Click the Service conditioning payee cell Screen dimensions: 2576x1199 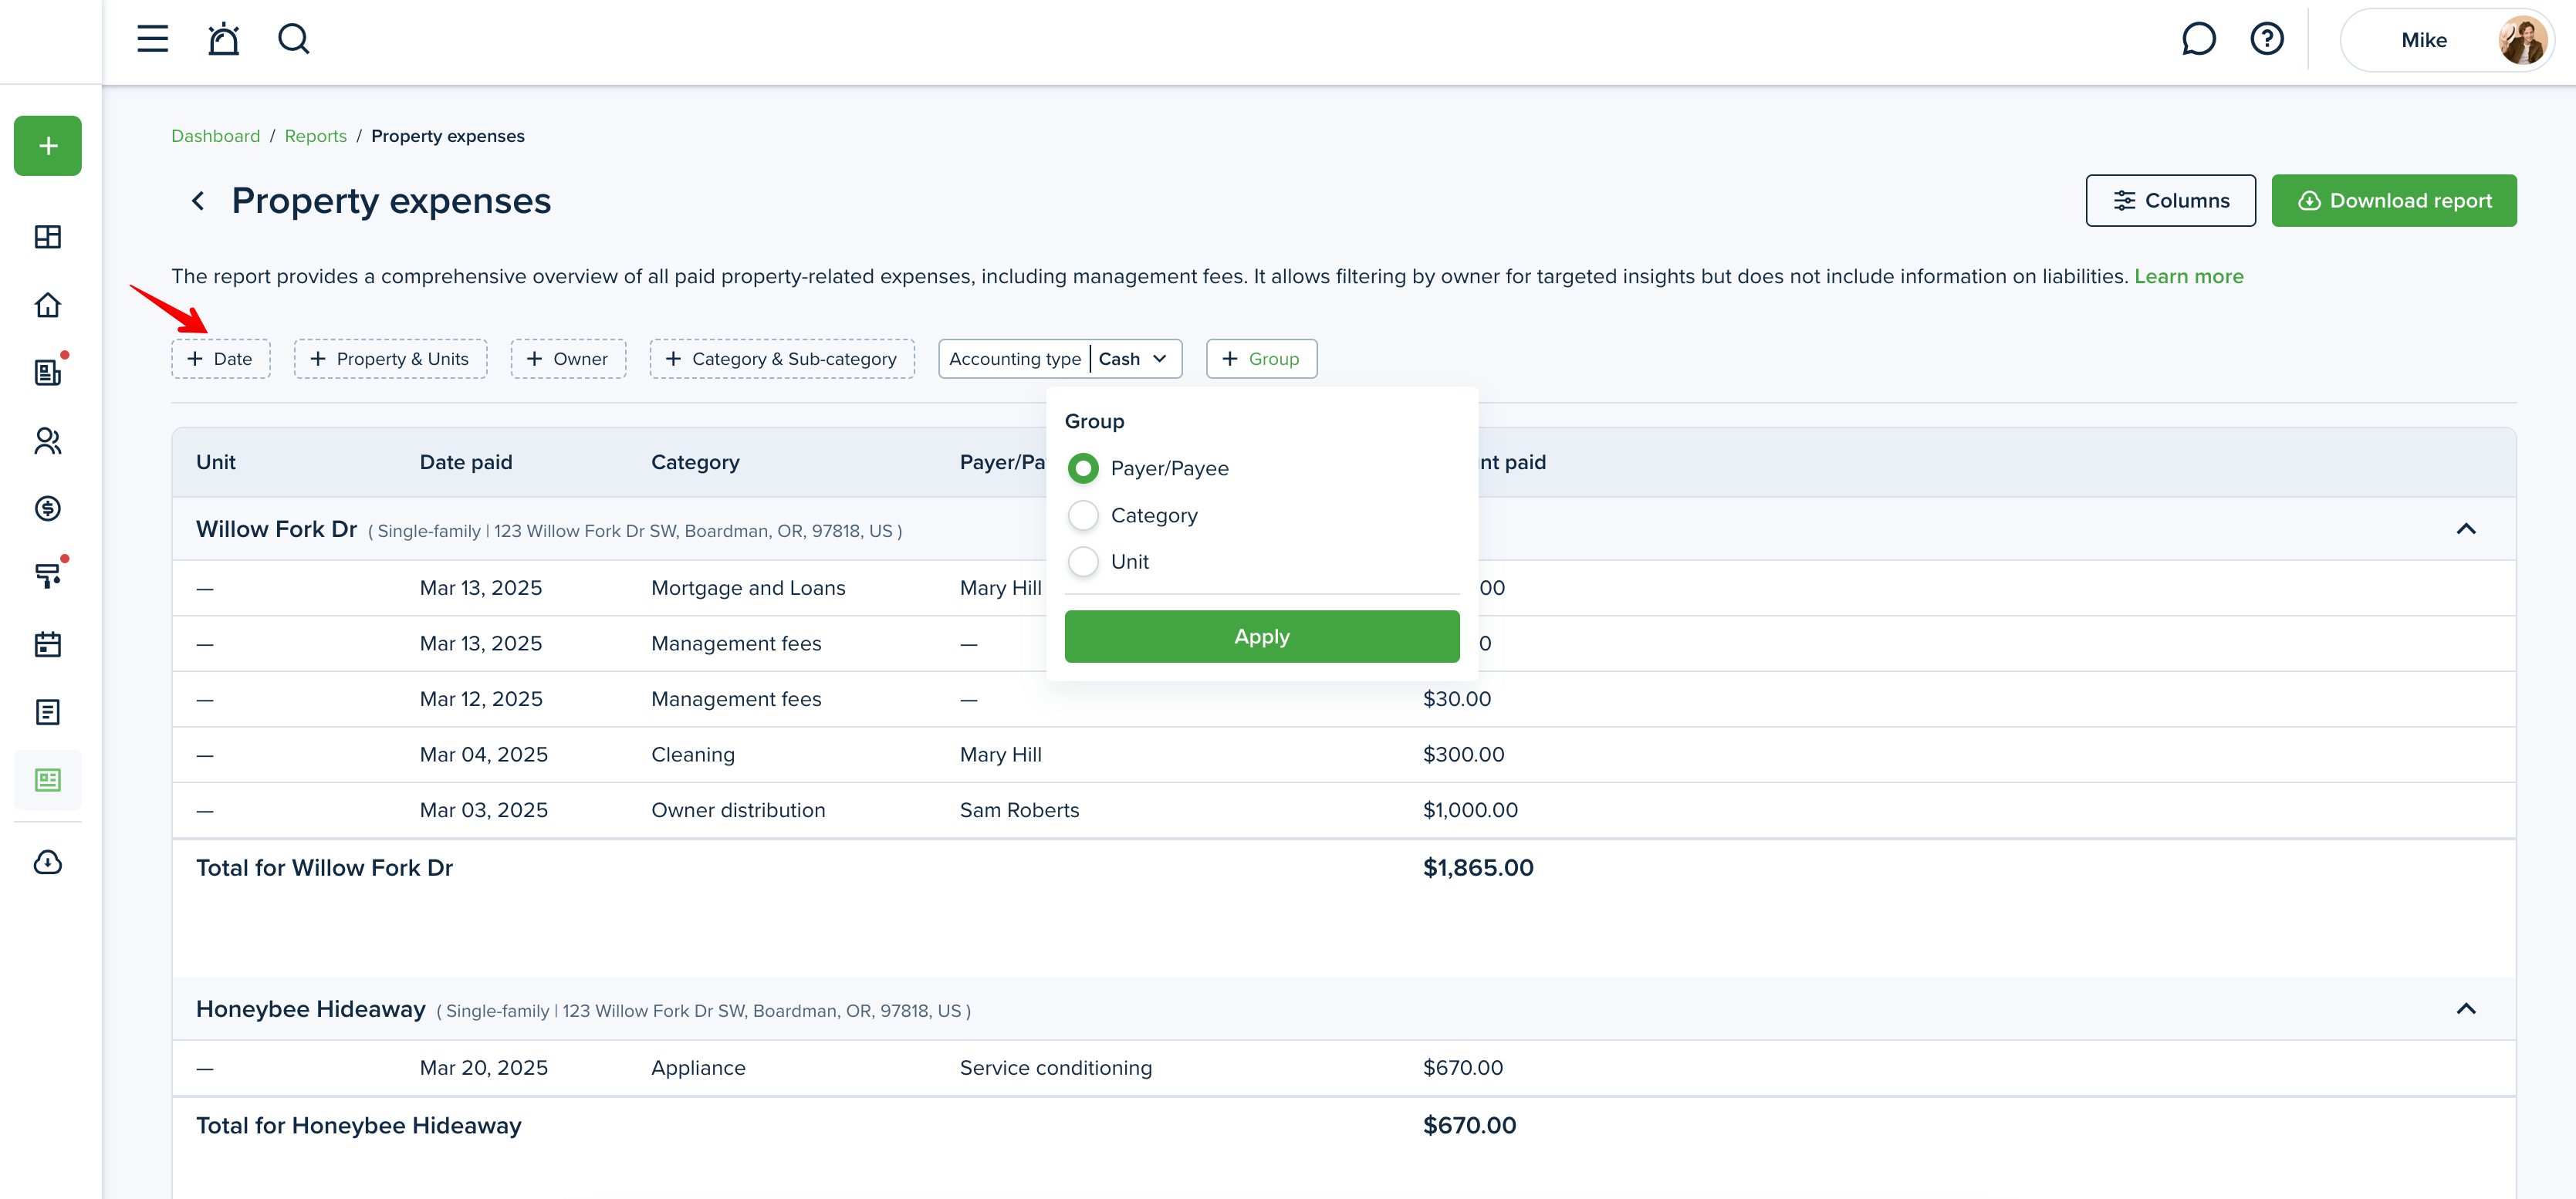point(1056,1068)
